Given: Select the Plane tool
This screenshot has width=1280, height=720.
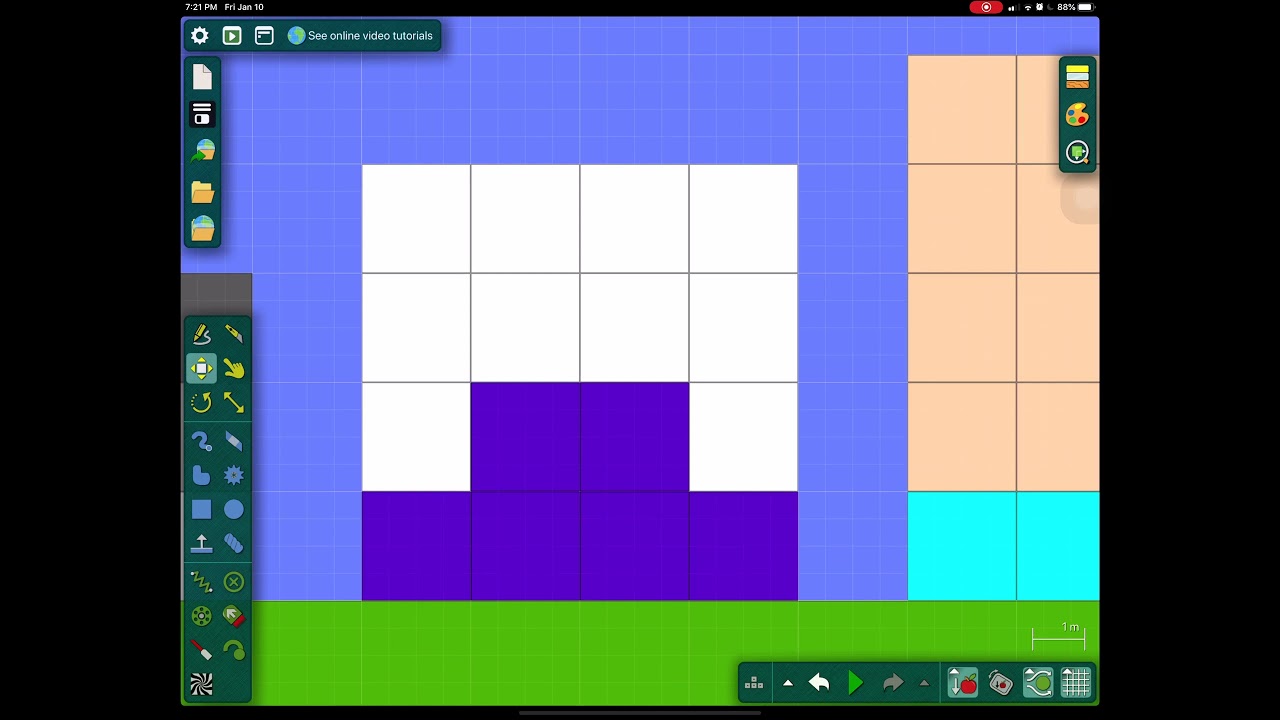Looking at the screenshot, I should [202, 544].
